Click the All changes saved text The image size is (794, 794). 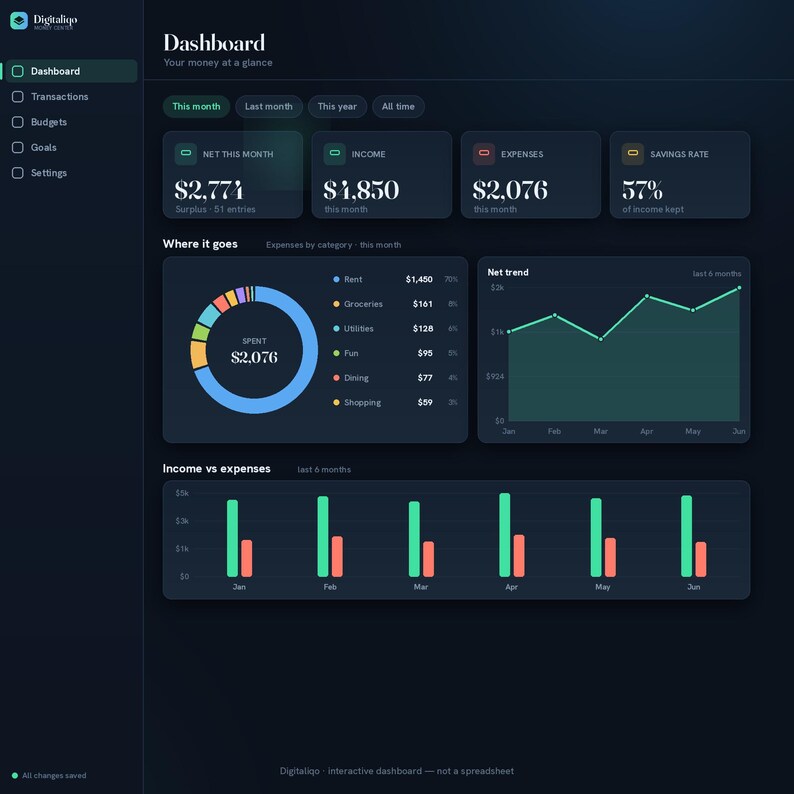[x=54, y=775]
